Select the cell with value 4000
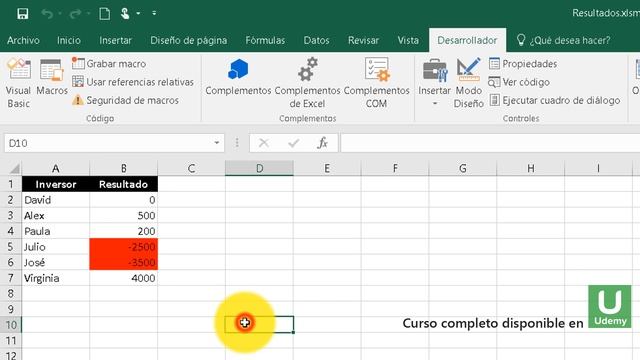 124,278
